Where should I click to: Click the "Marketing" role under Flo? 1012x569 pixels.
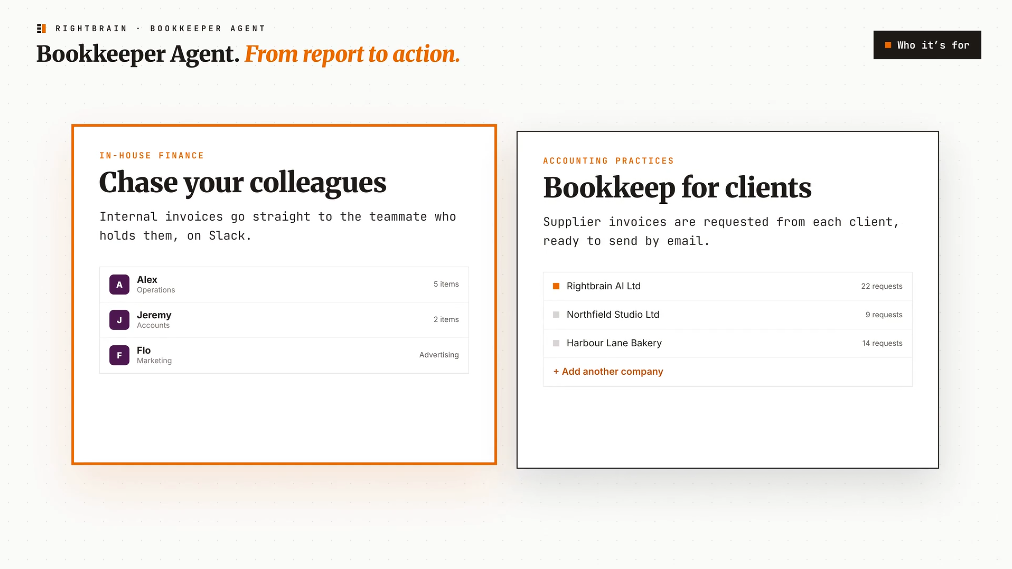tap(154, 361)
